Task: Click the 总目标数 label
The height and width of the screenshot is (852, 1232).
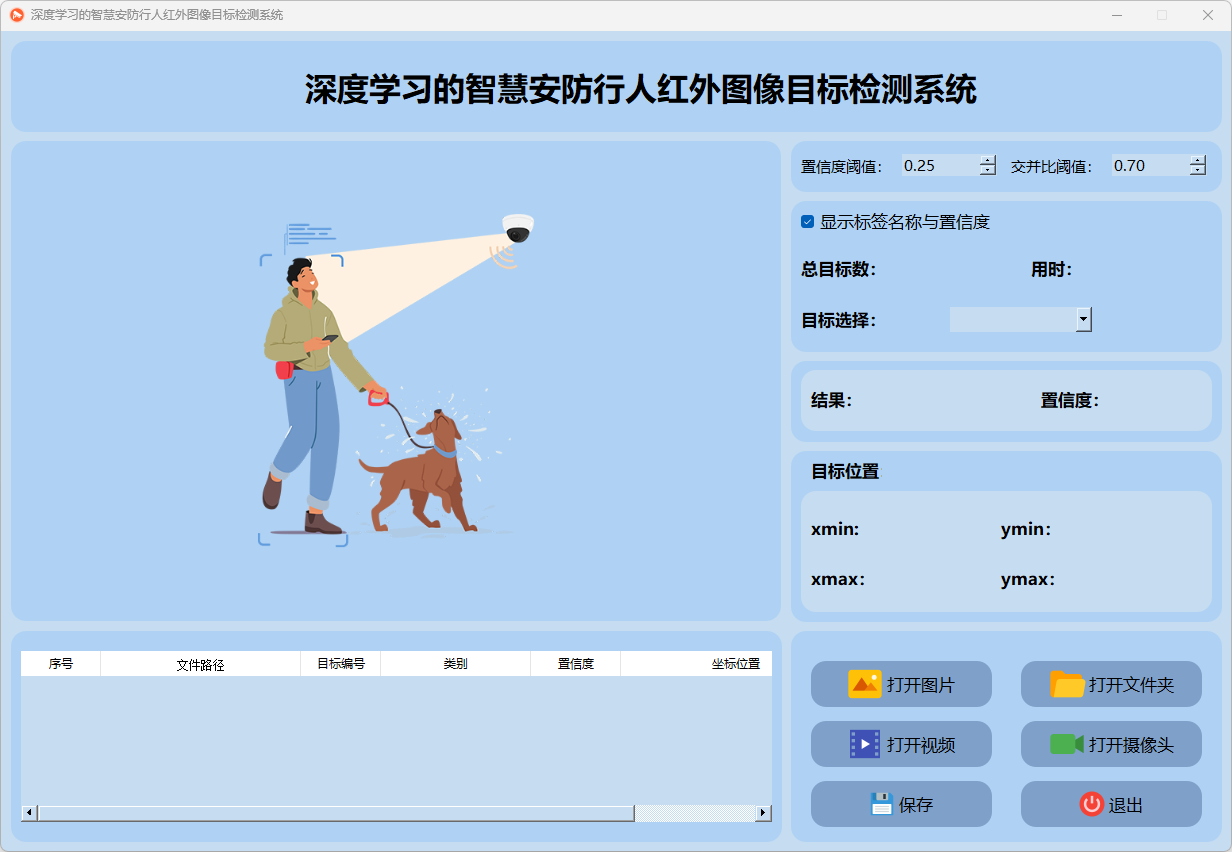Action: click(x=839, y=269)
